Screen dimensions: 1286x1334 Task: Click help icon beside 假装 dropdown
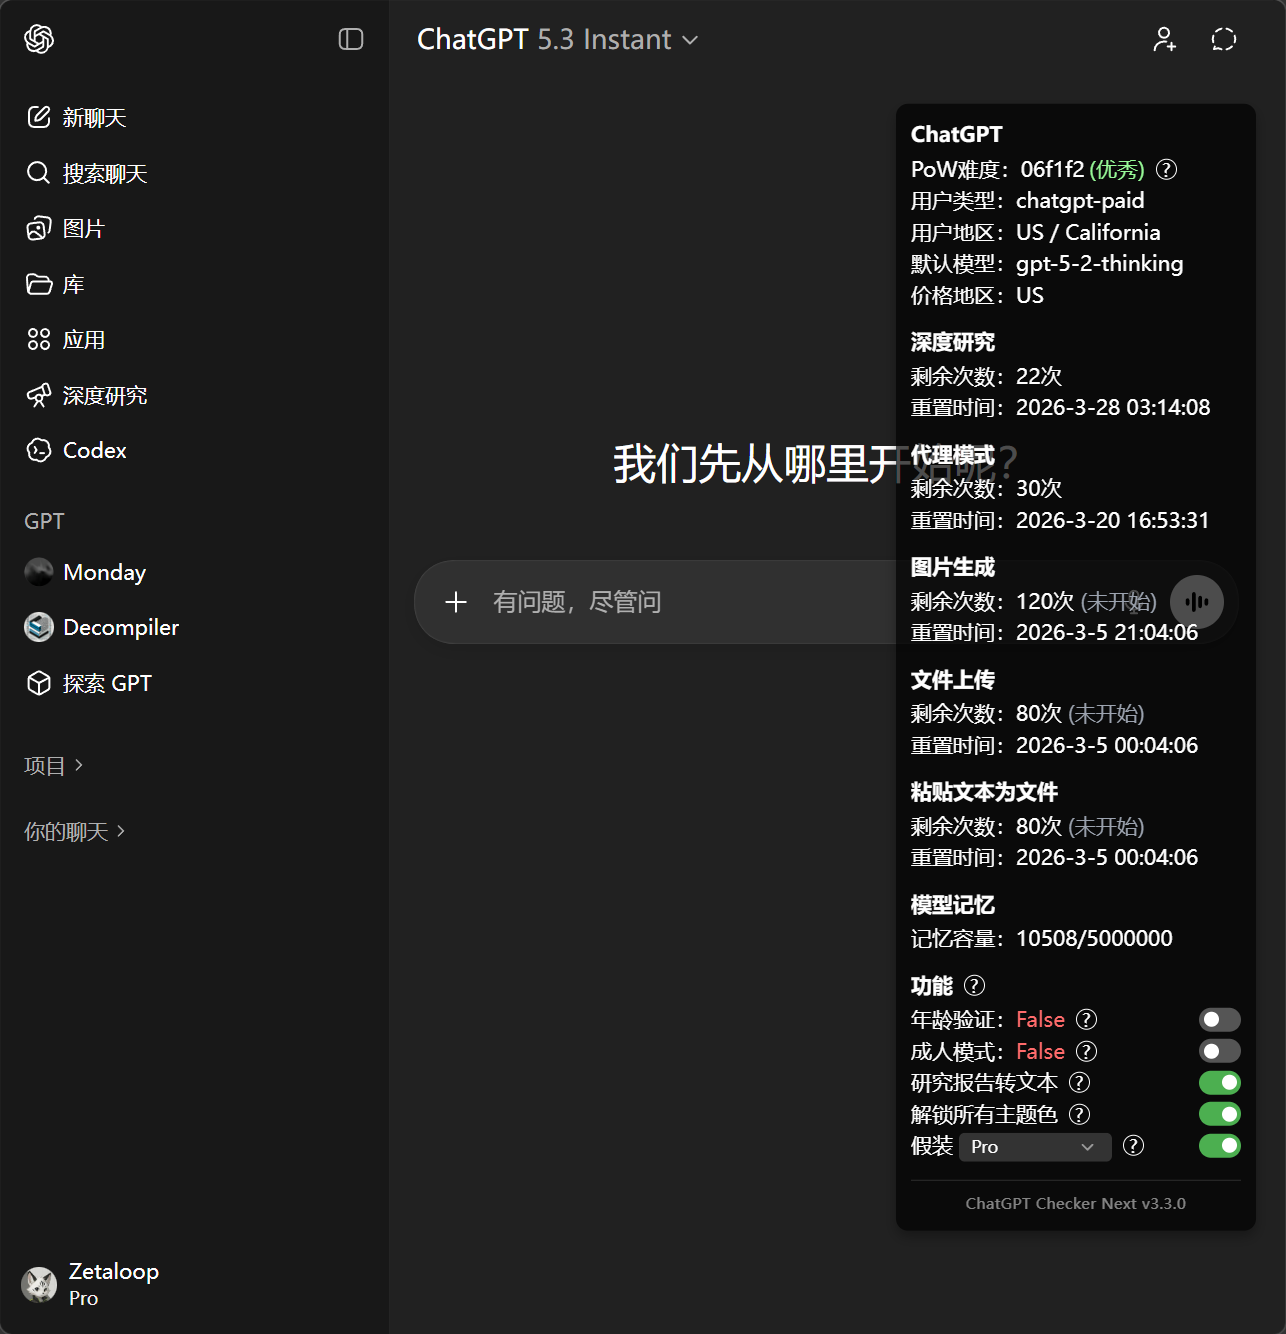click(1133, 1146)
